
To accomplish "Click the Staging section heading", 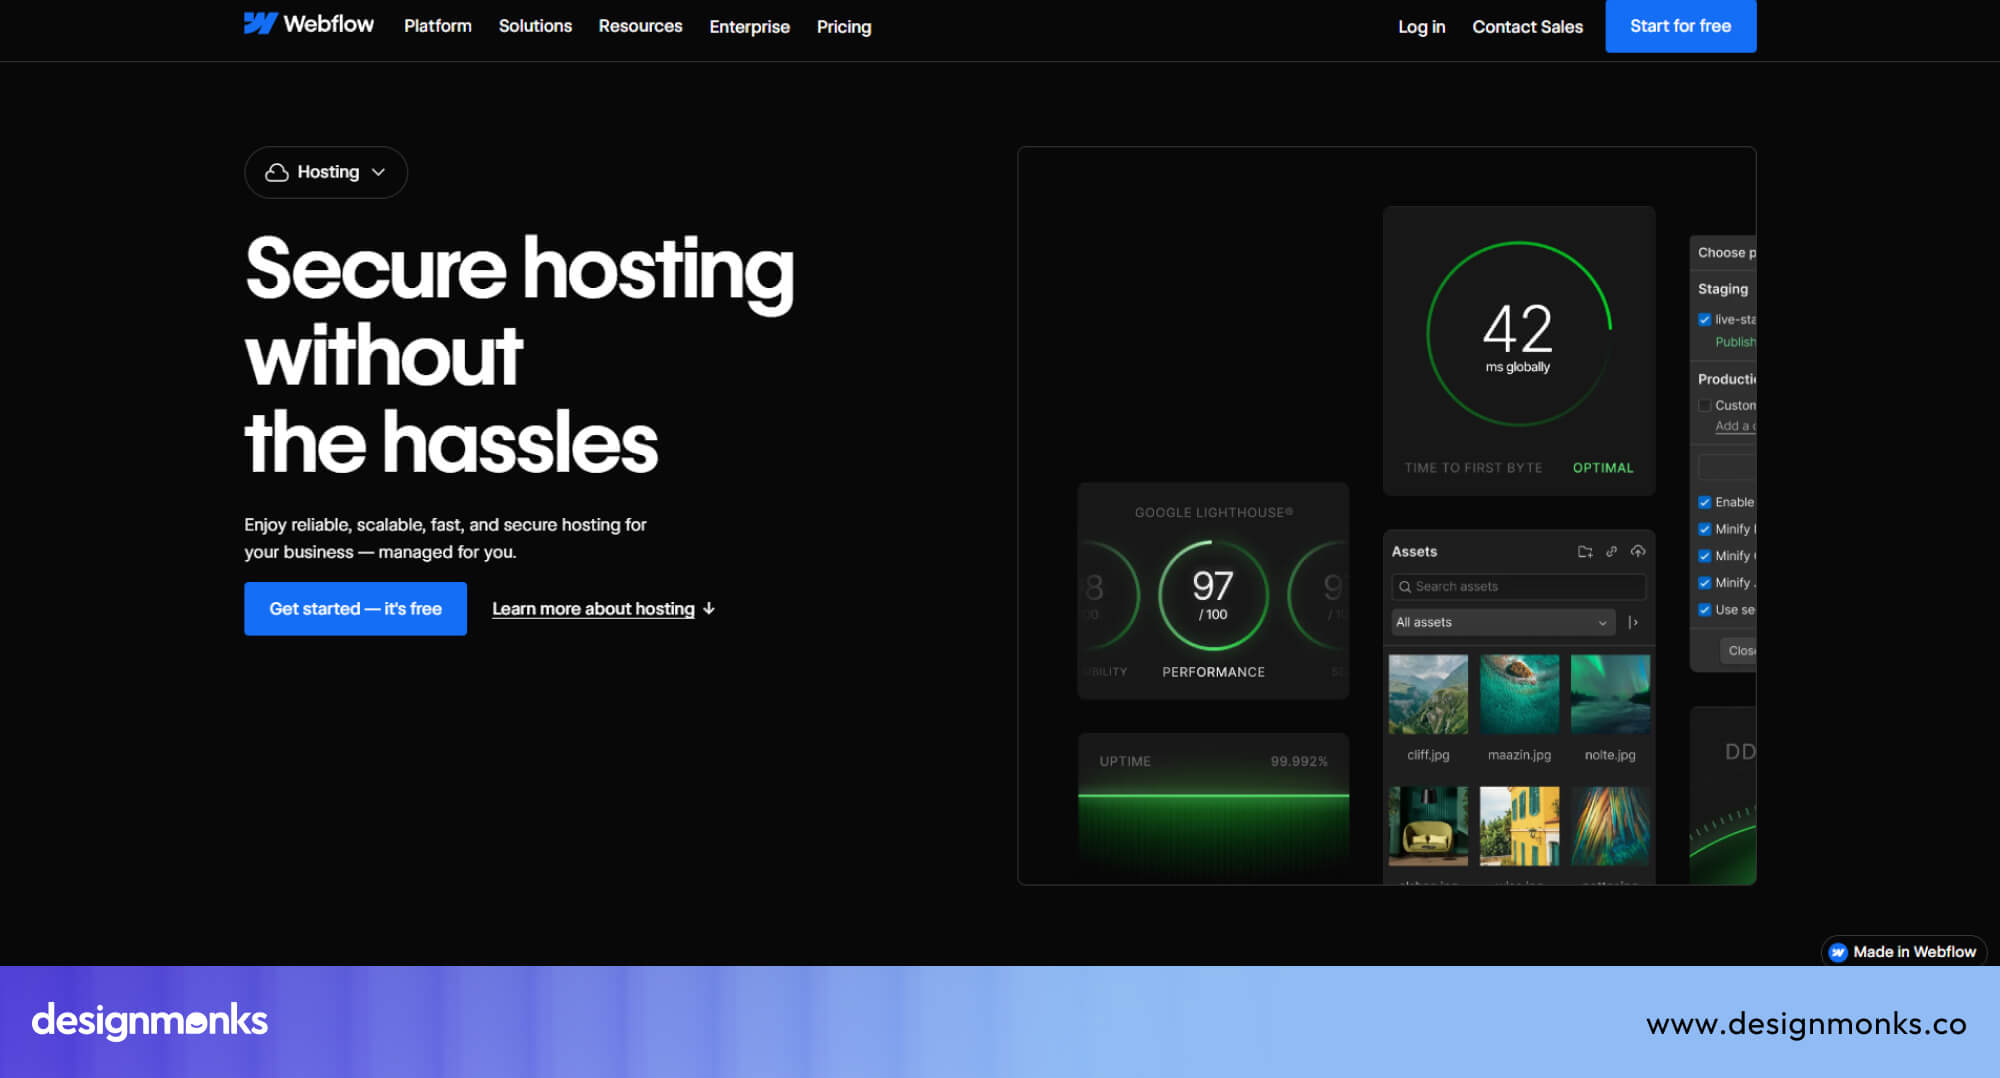I will point(1722,289).
